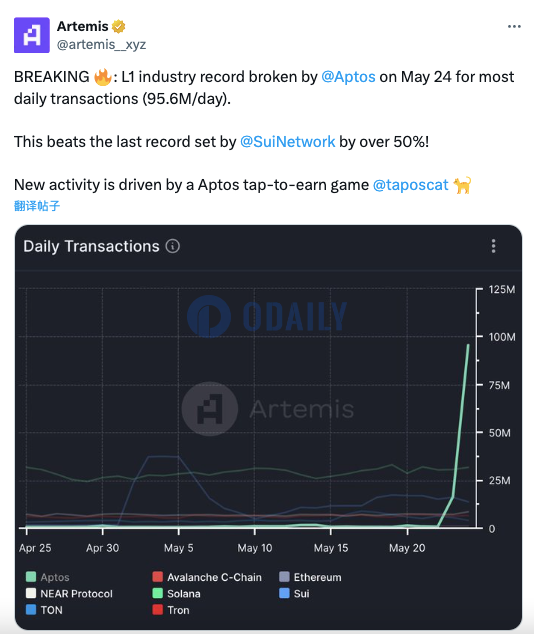Click the Artemis display name

point(82,26)
